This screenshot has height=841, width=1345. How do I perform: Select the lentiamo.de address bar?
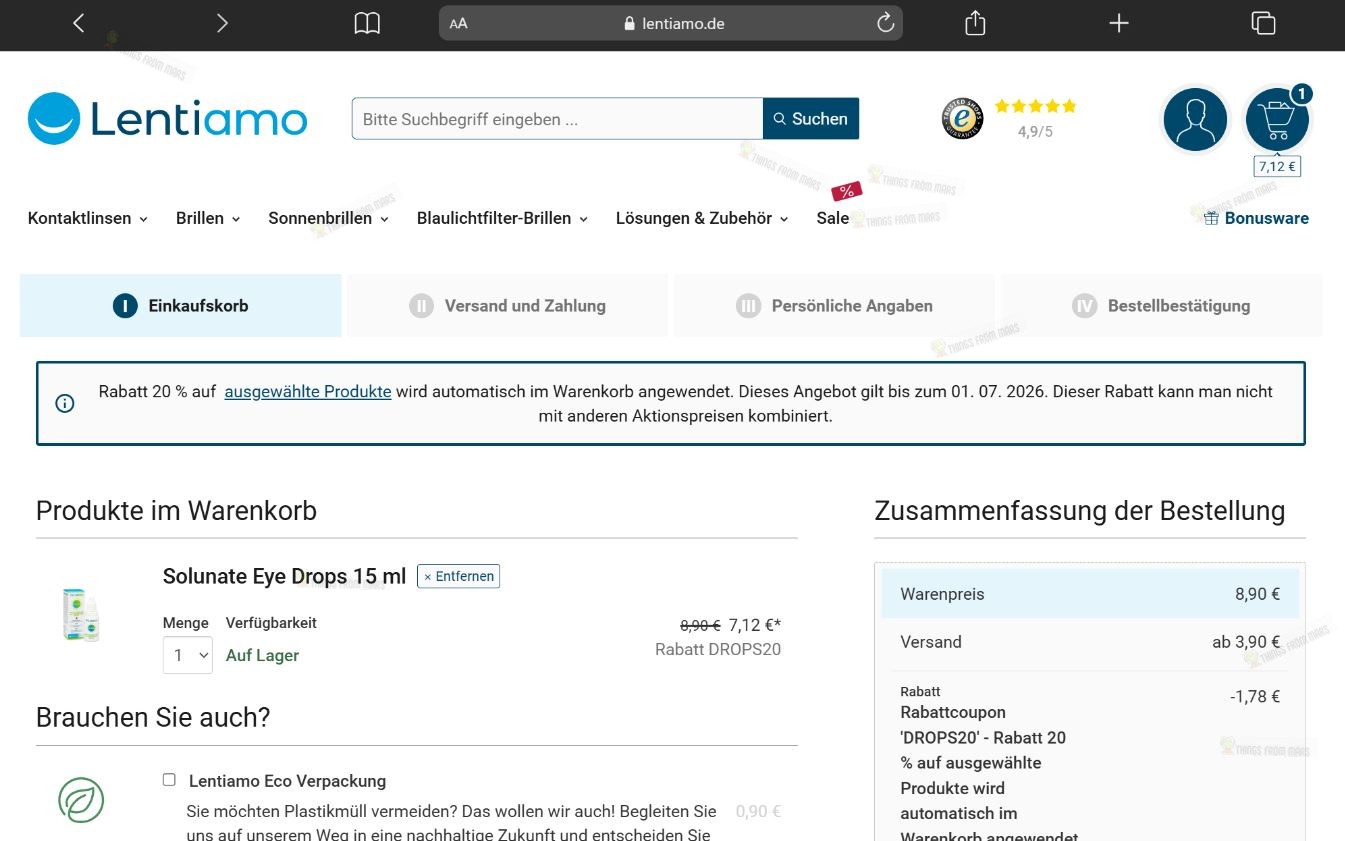671,23
